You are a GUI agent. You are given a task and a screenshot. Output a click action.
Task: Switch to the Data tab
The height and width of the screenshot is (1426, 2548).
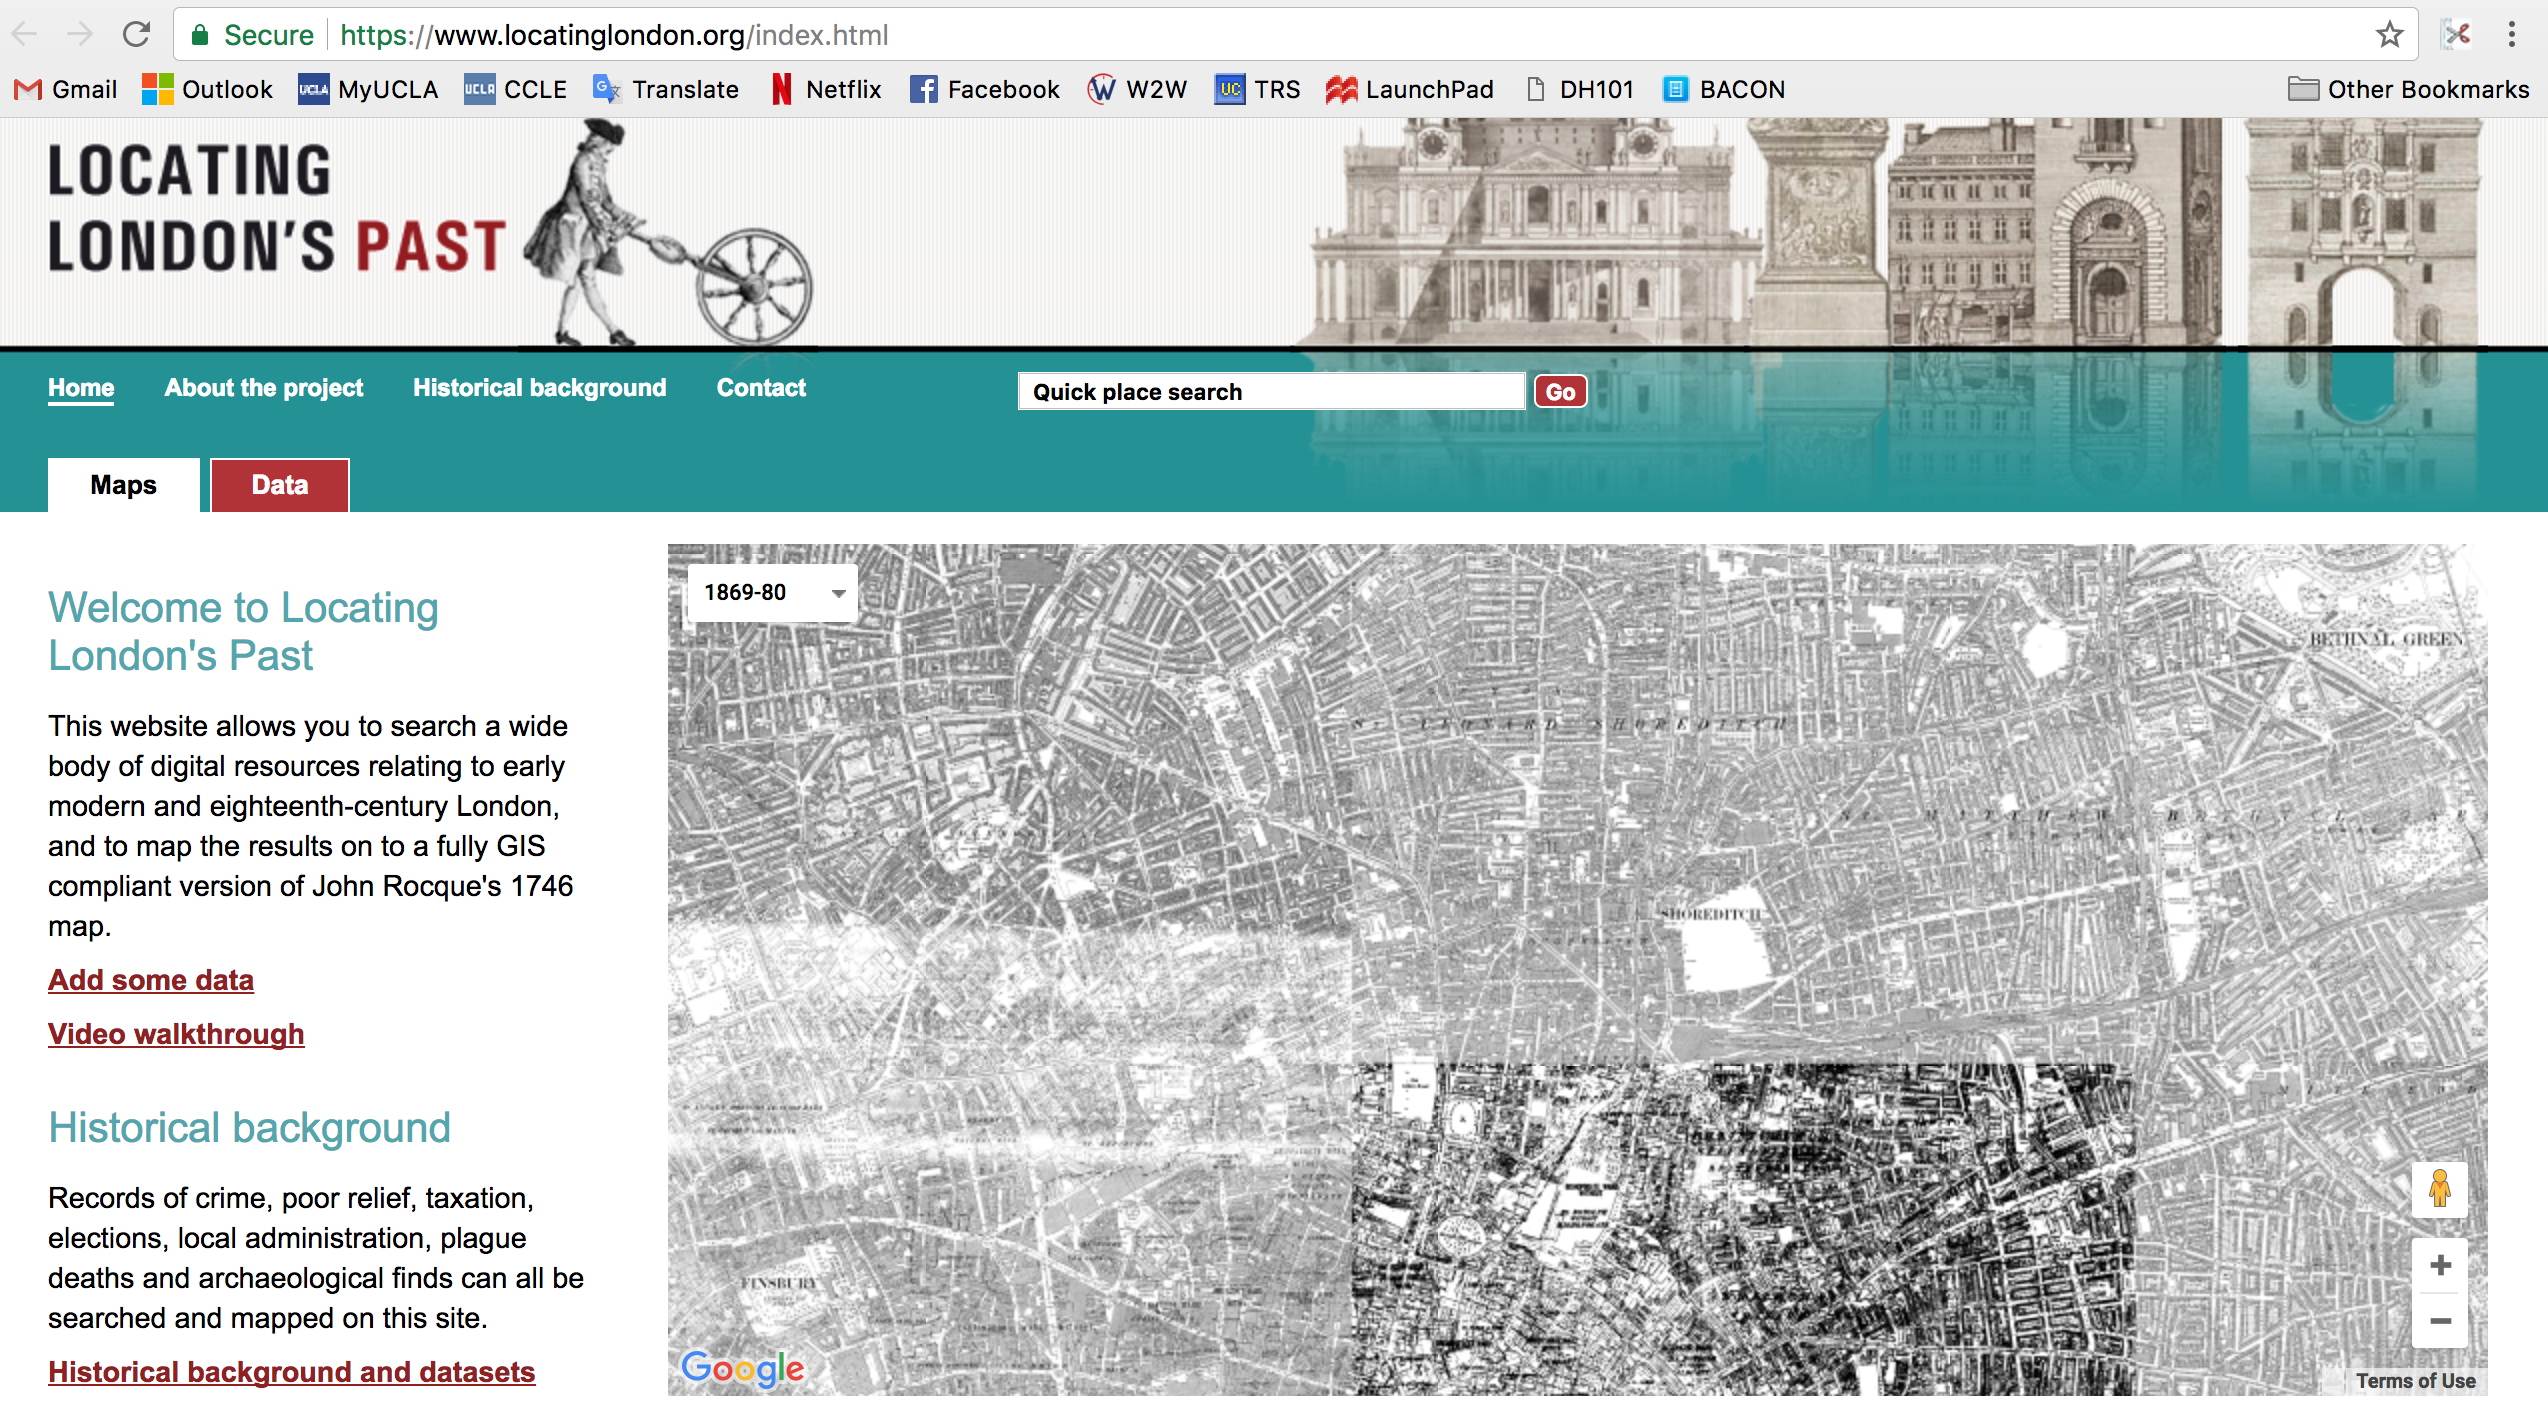pyautogui.click(x=279, y=485)
